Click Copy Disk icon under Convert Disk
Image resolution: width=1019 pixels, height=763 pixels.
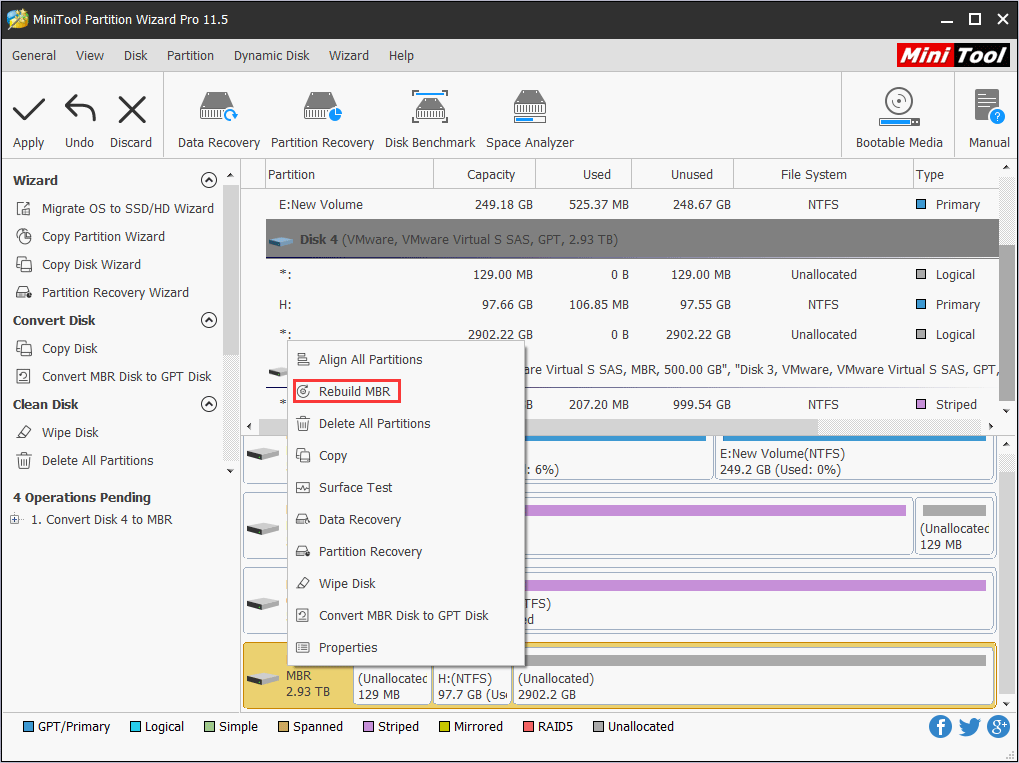[x=23, y=348]
